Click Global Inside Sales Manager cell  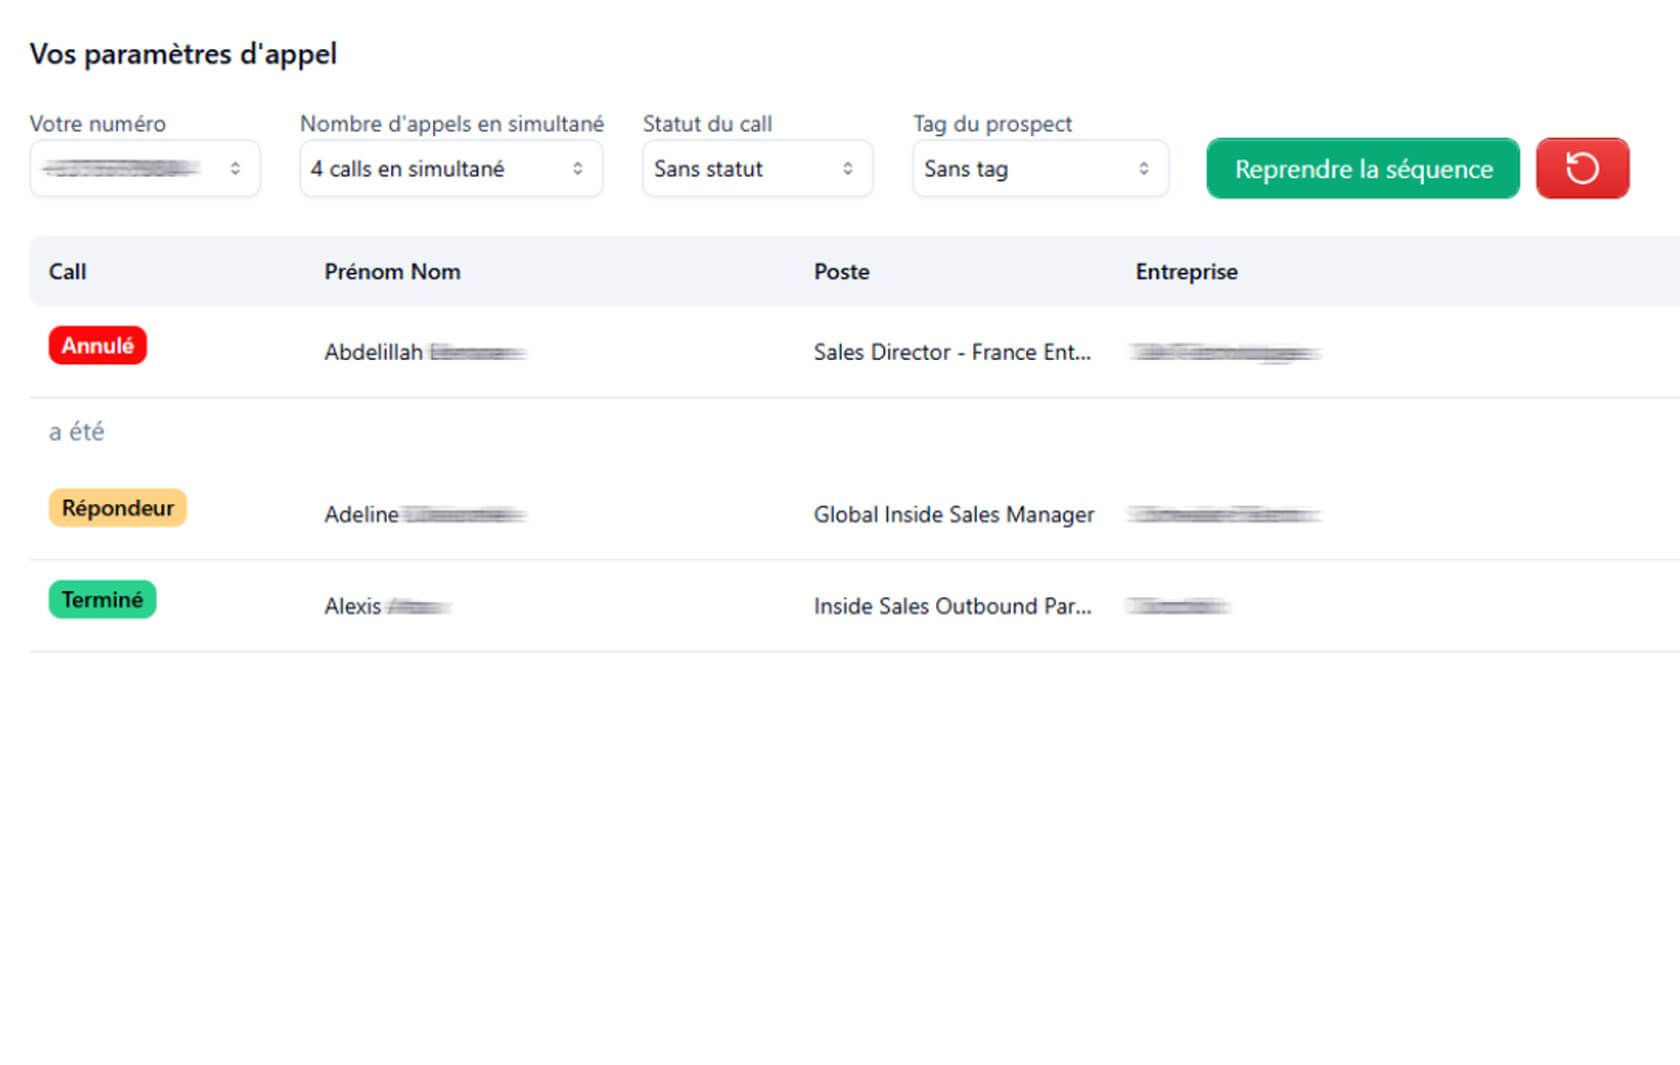tap(954, 514)
